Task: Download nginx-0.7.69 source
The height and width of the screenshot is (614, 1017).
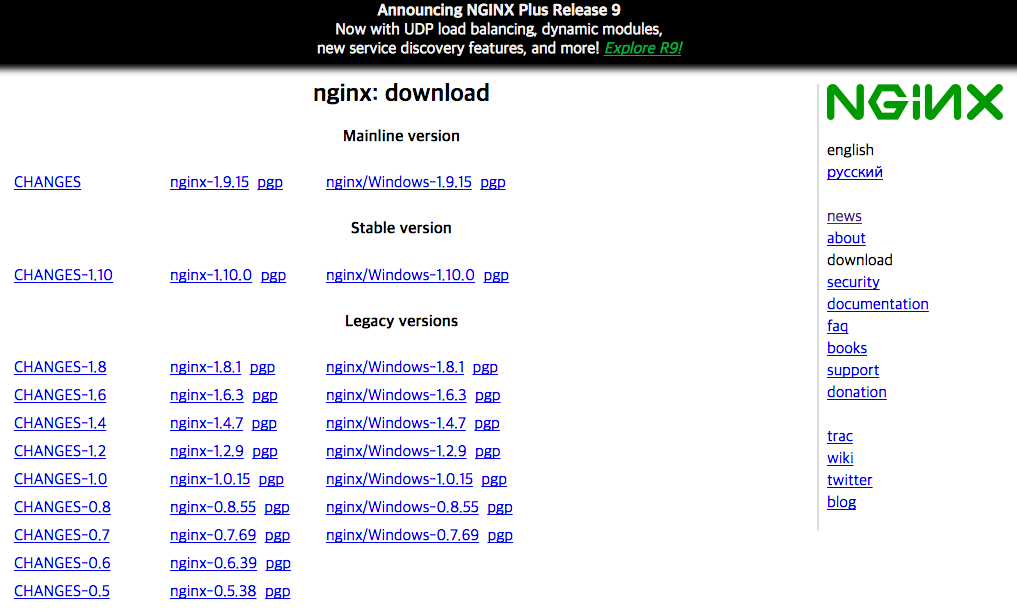Action: click(x=213, y=535)
